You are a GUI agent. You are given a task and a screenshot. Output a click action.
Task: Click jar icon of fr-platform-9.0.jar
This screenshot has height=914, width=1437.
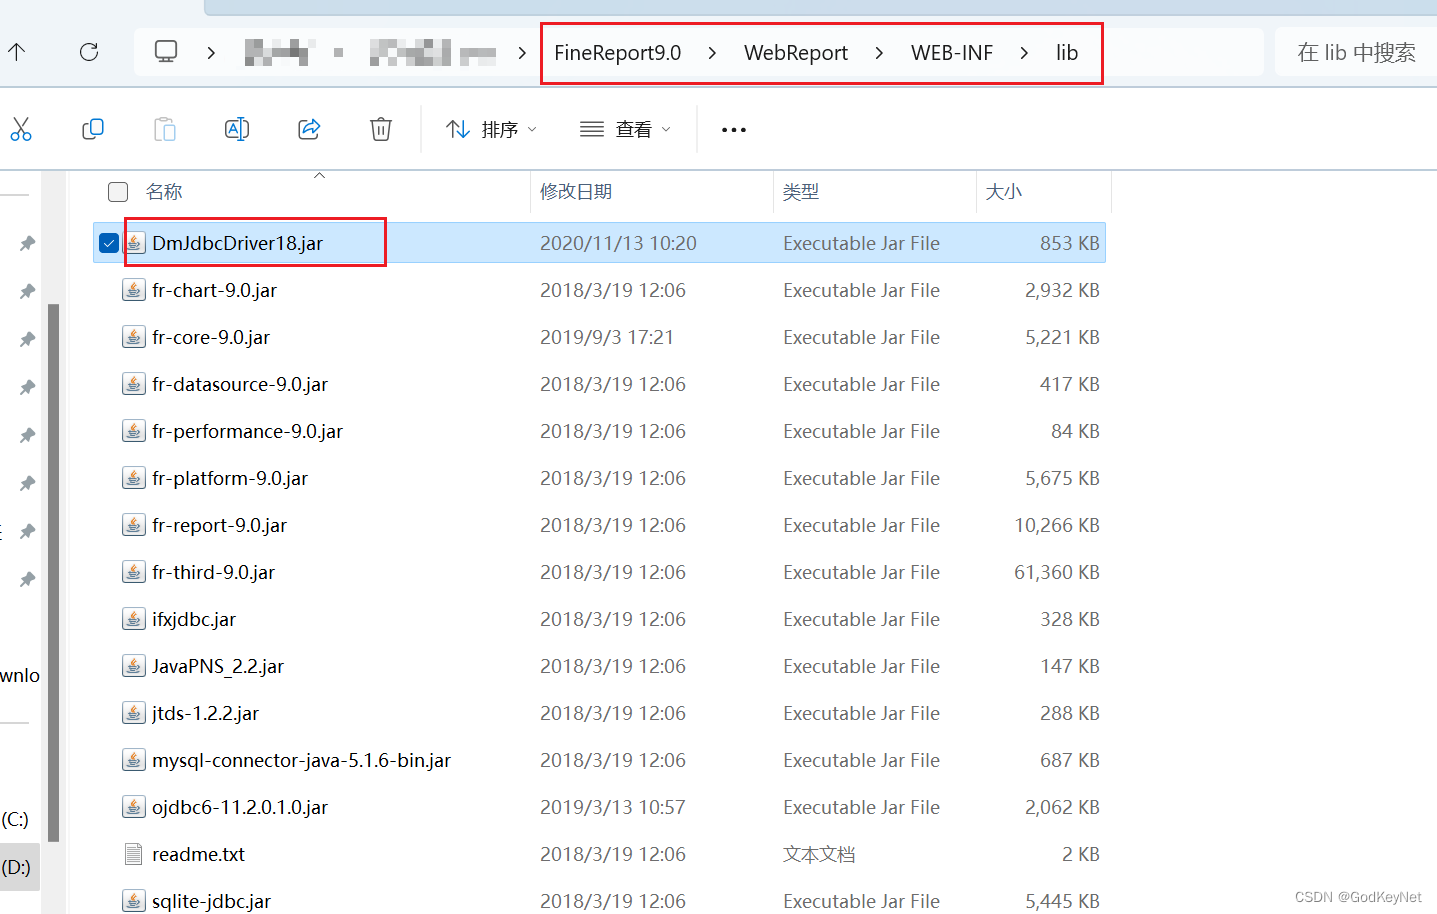pyautogui.click(x=133, y=478)
